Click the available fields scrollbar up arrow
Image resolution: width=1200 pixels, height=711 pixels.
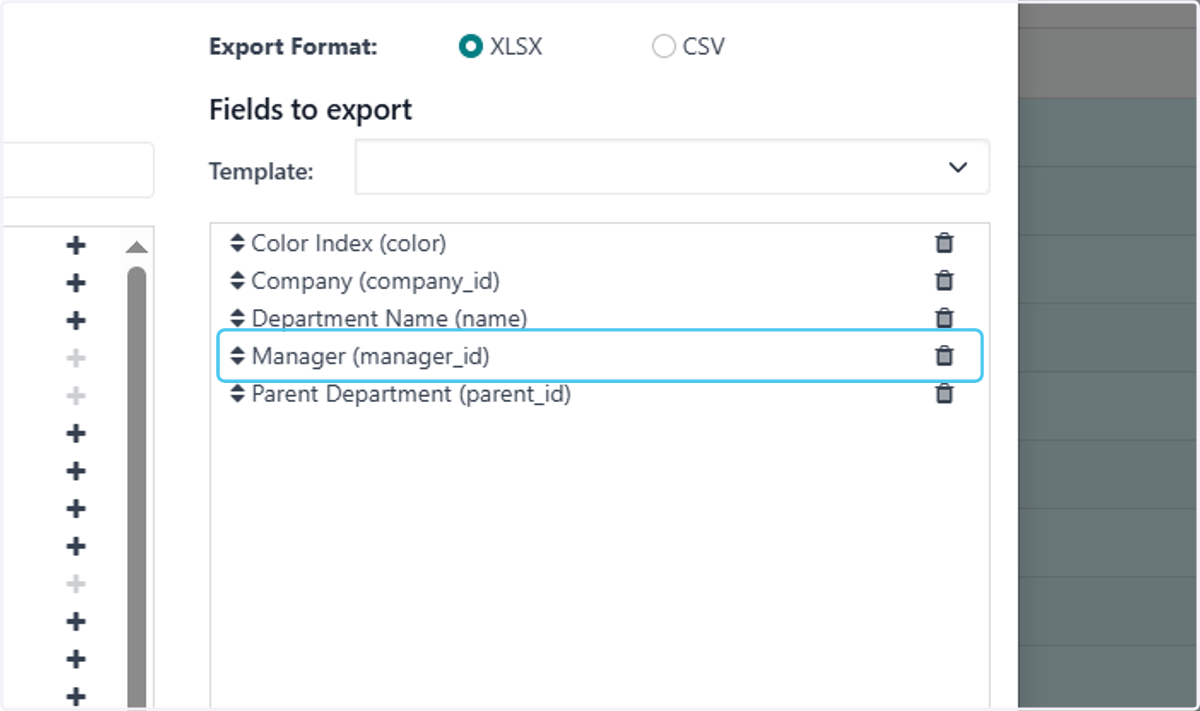pos(137,247)
